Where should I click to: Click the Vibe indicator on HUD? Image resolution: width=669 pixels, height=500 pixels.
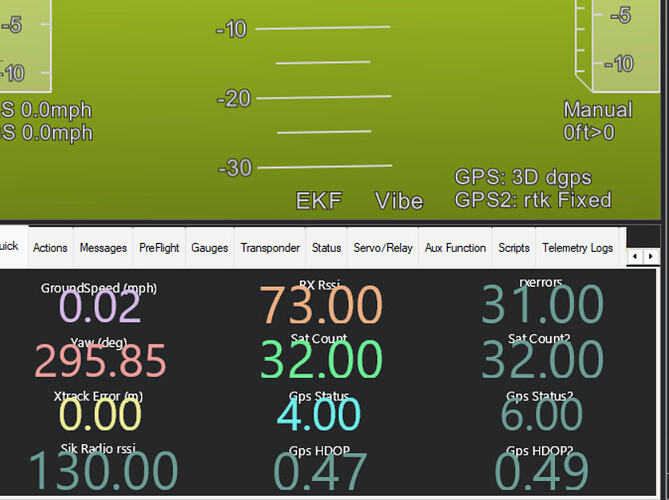[x=399, y=201]
